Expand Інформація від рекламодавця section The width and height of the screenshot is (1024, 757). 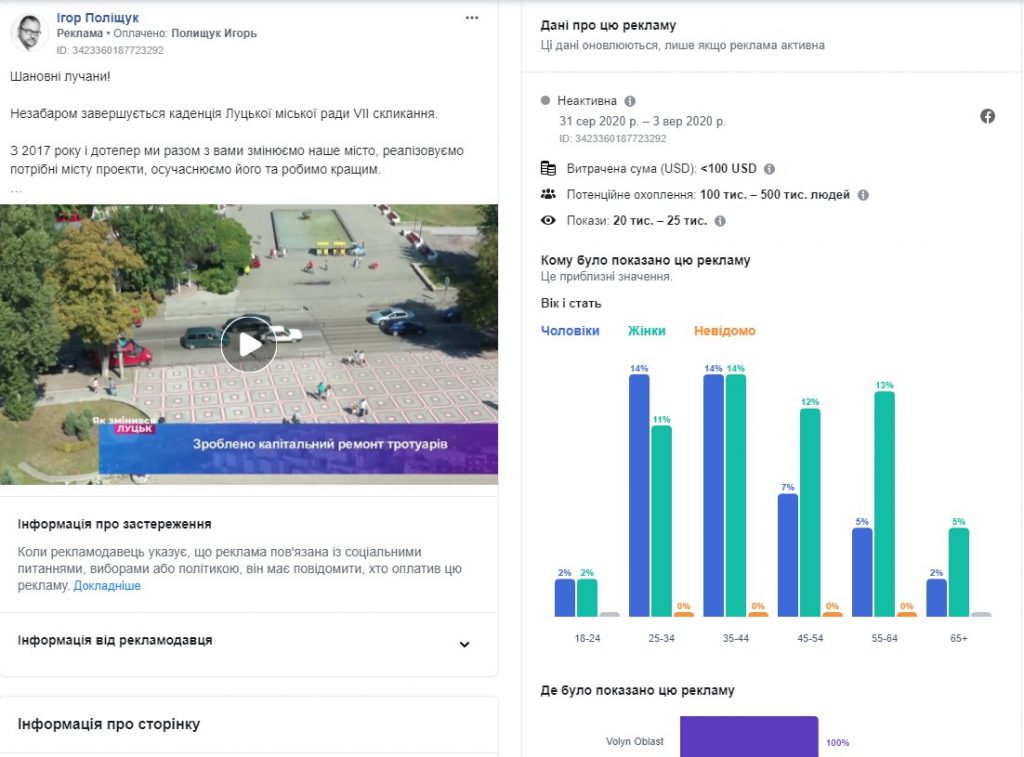(464, 644)
